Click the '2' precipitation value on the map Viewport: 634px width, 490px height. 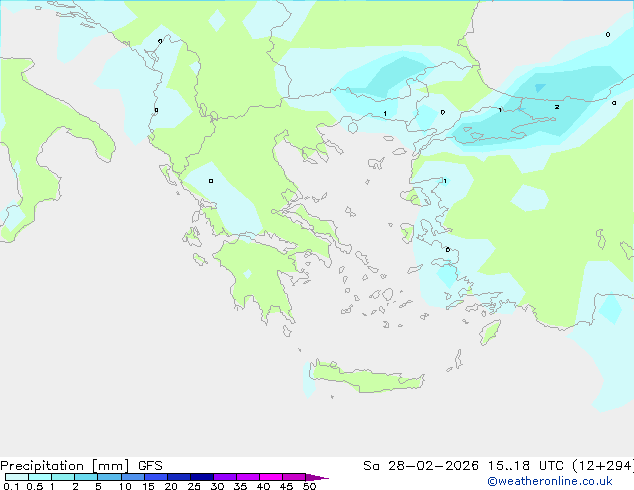click(557, 107)
